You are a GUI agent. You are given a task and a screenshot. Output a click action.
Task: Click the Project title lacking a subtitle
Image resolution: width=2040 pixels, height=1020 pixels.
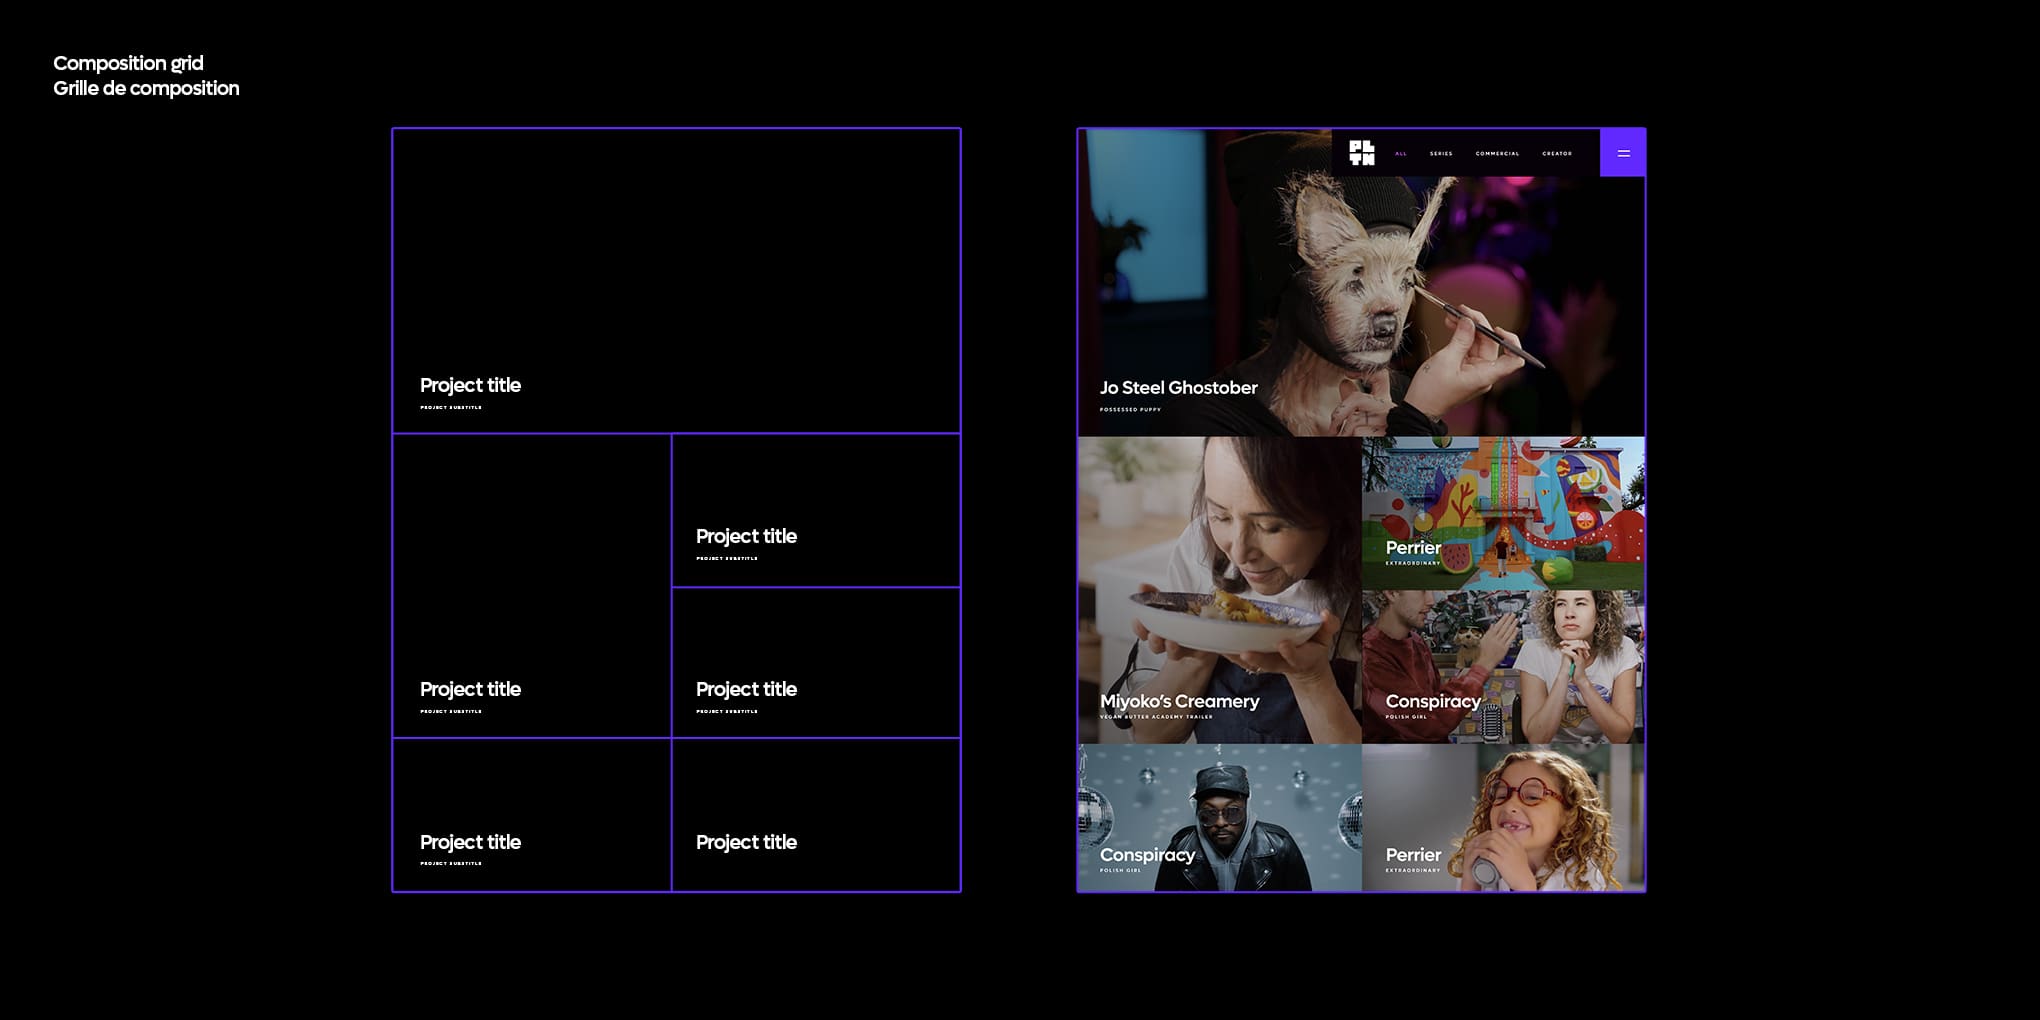pos(746,842)
